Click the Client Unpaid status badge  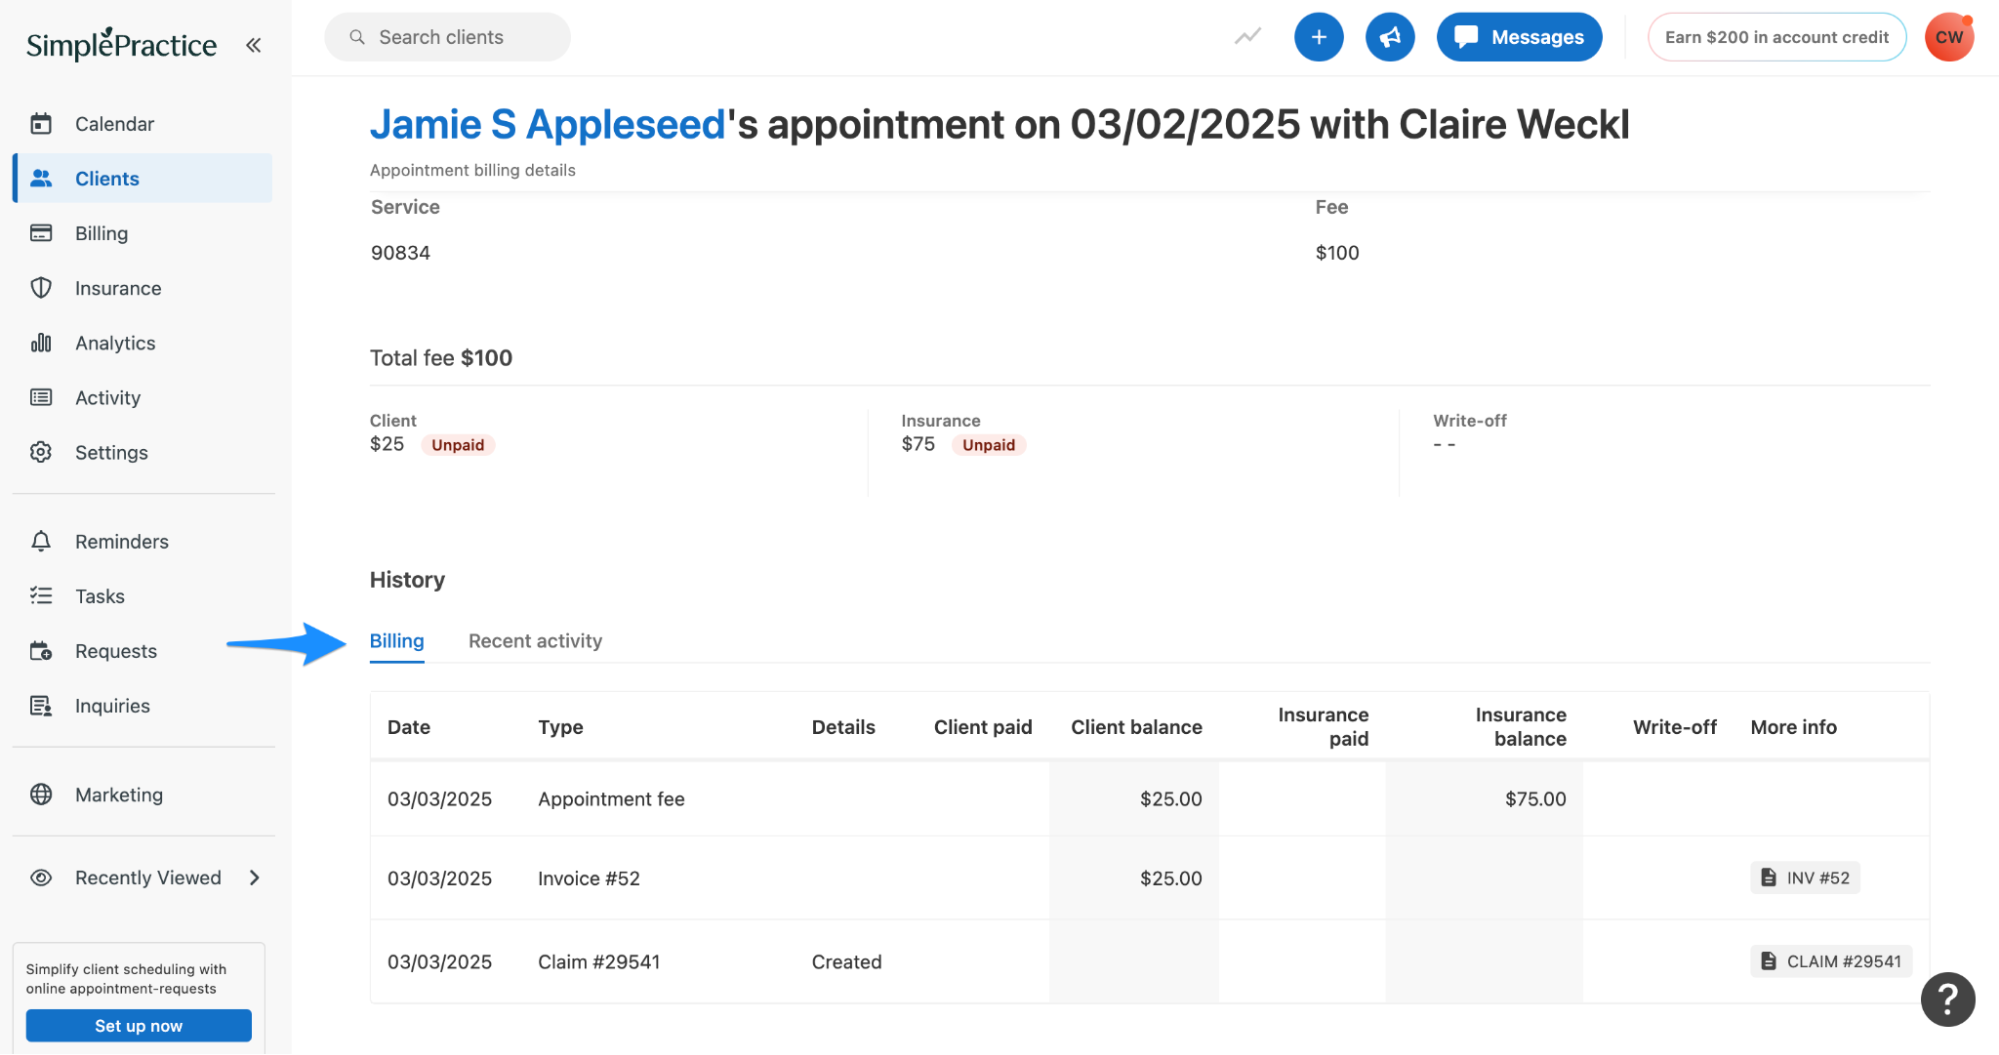458,445
